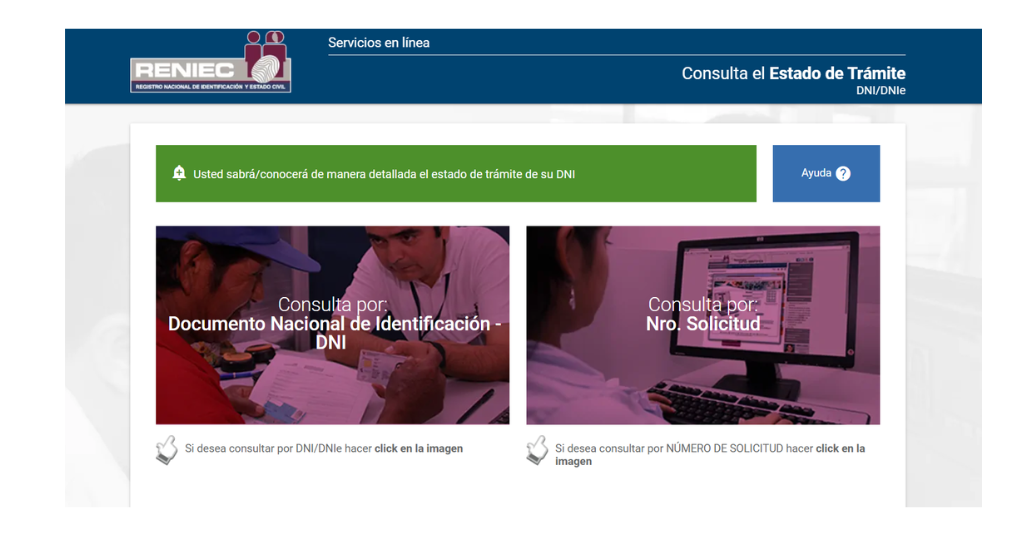Open the Ayuda help button

point(826,174)
